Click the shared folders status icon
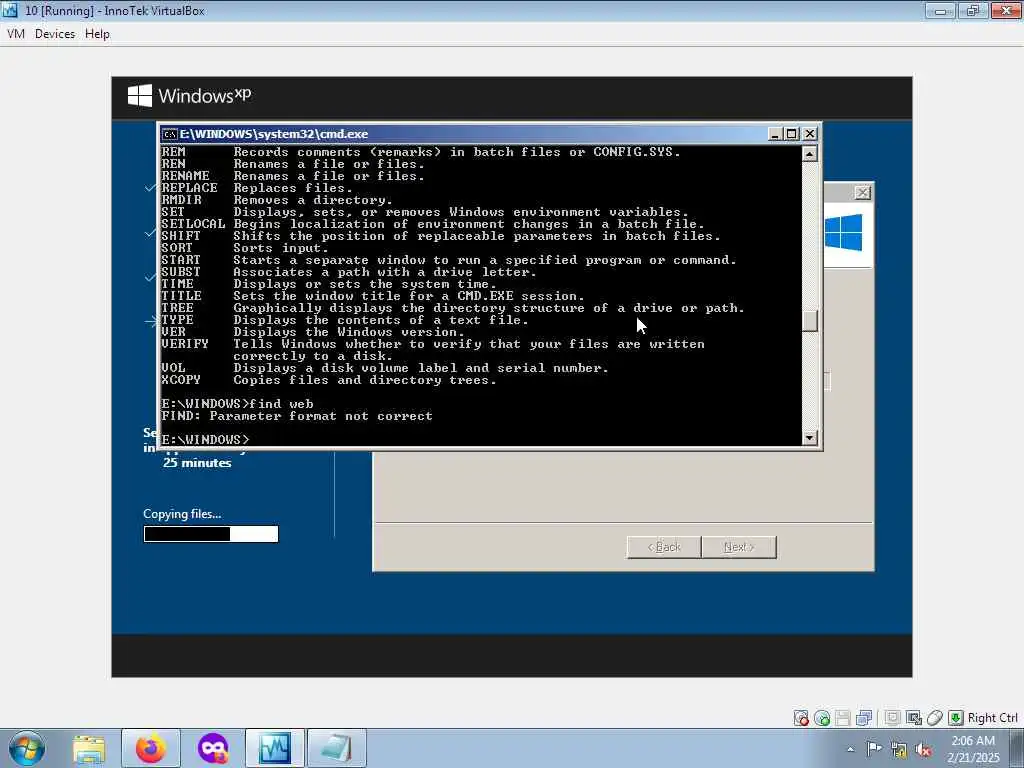 914,718
